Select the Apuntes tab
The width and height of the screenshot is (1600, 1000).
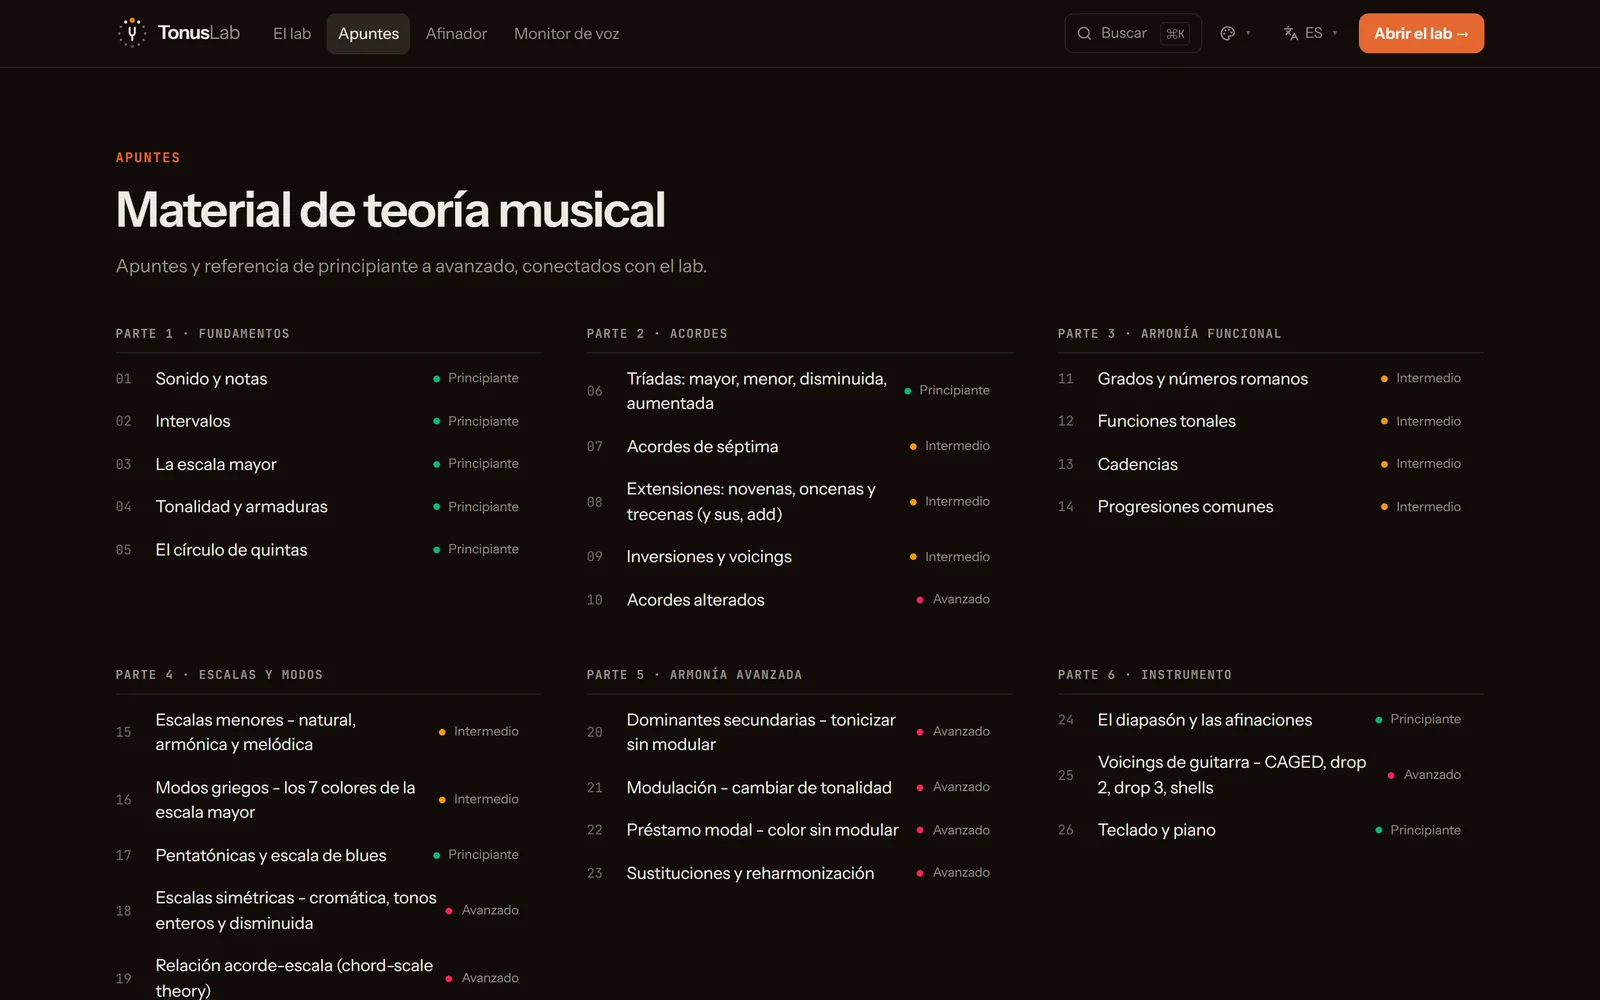[x=368, y=34]
